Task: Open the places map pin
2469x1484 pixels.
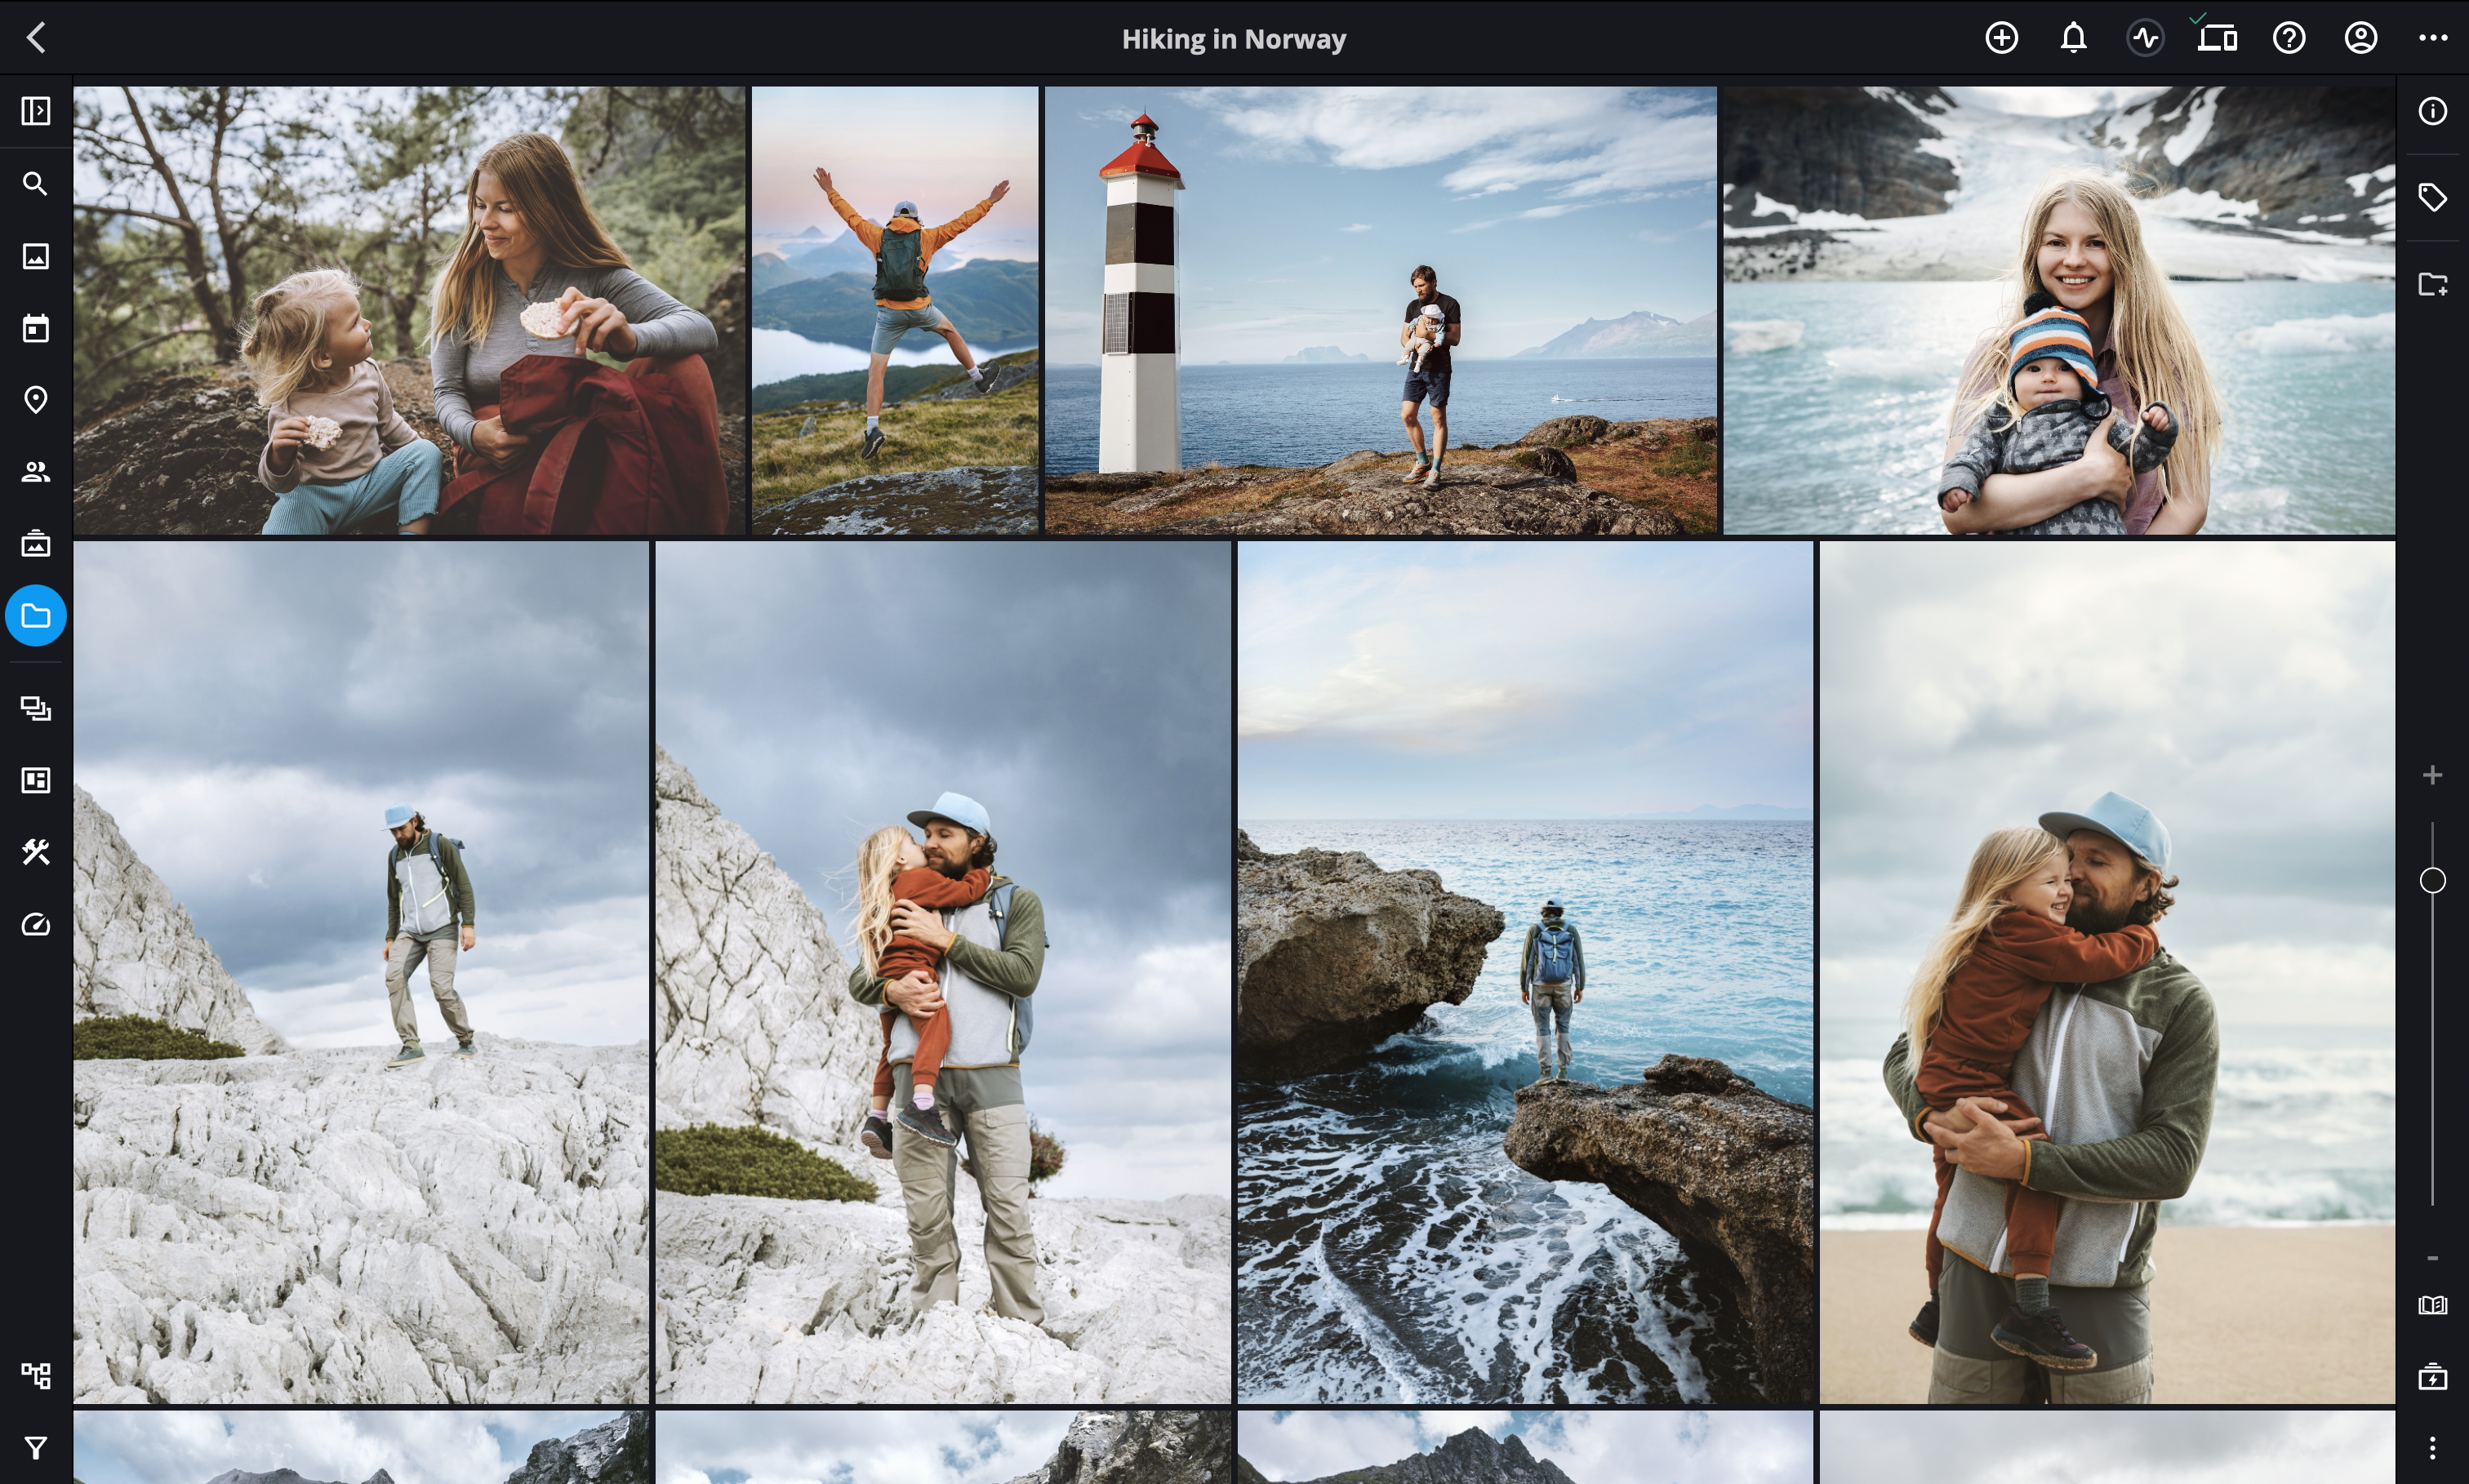Action: tap(36, 400)
